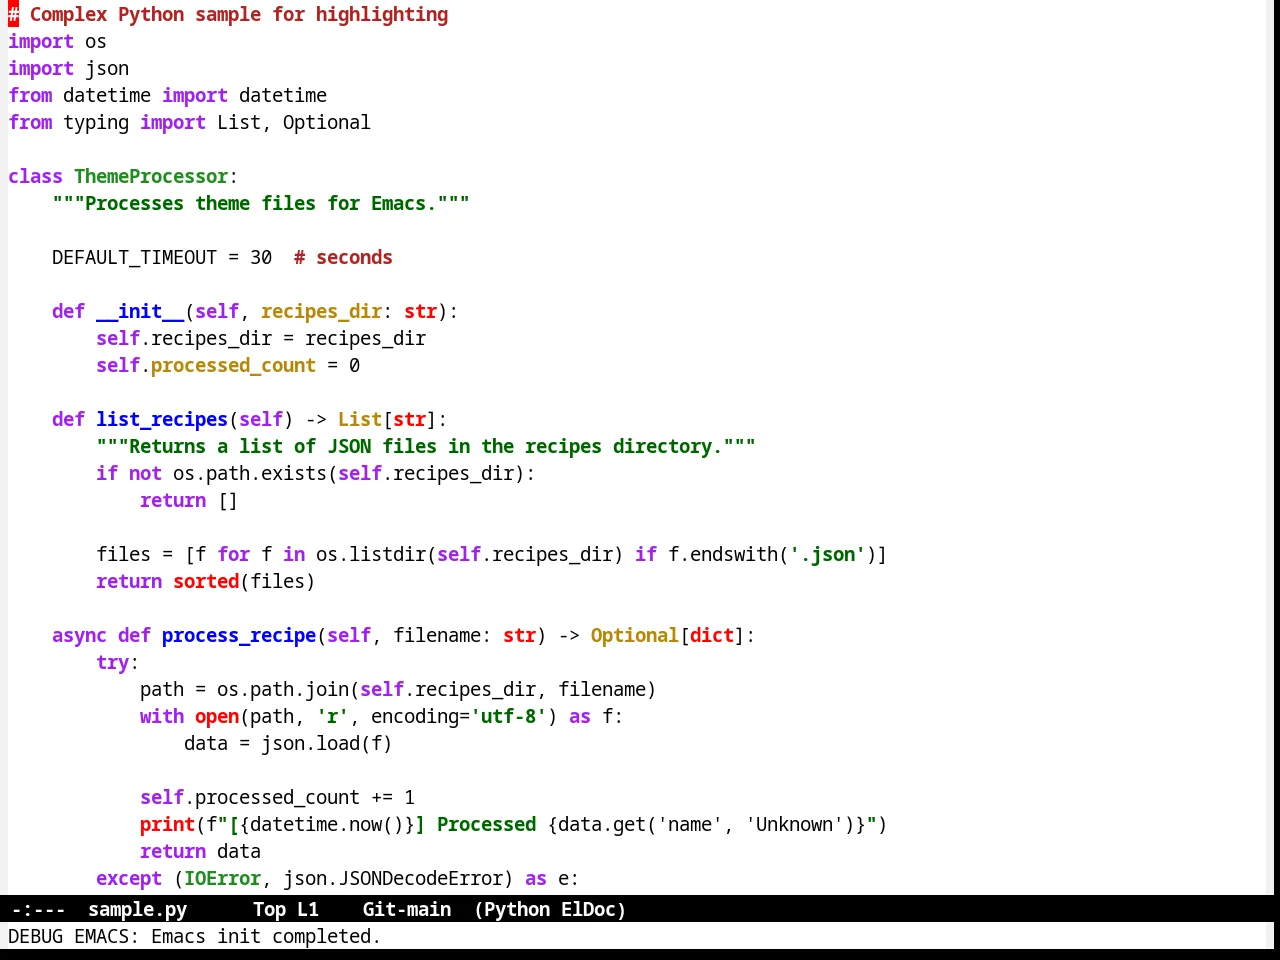Click the 'return data' statement
The image size is (1280, 960).
click(200, 851)
